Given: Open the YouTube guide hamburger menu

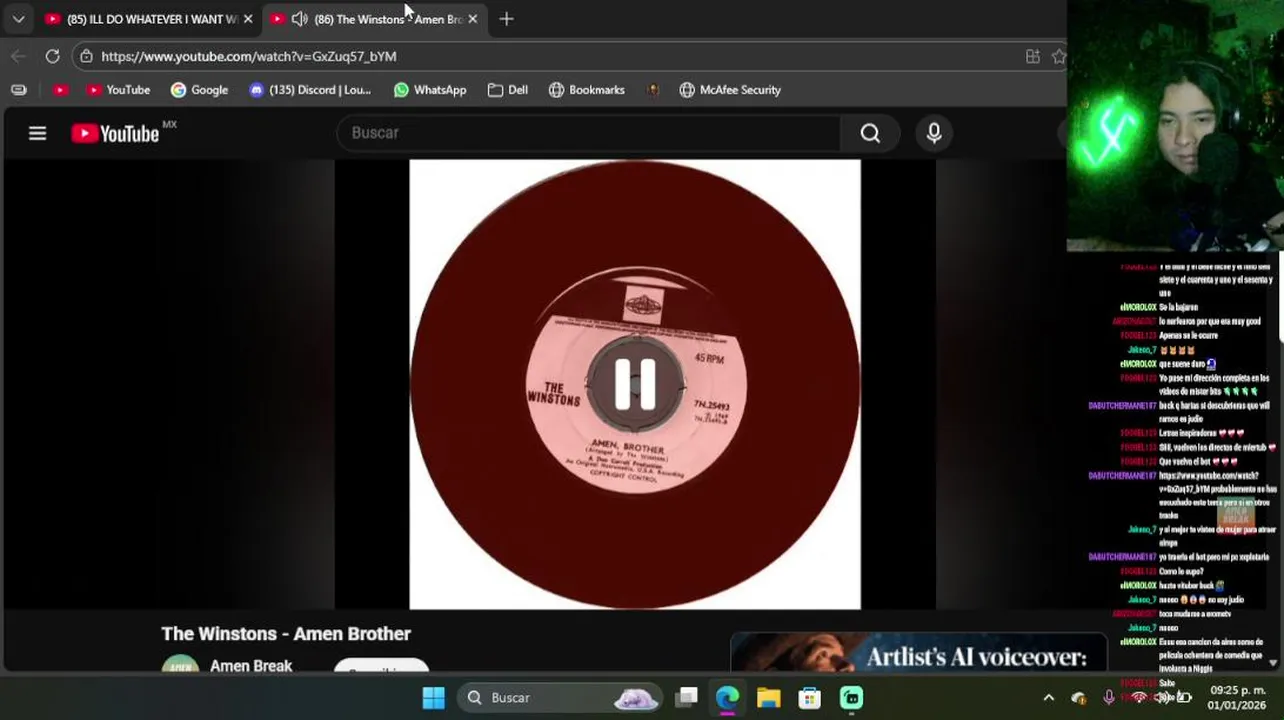Looking at the screenshot, I should point(37,133).
